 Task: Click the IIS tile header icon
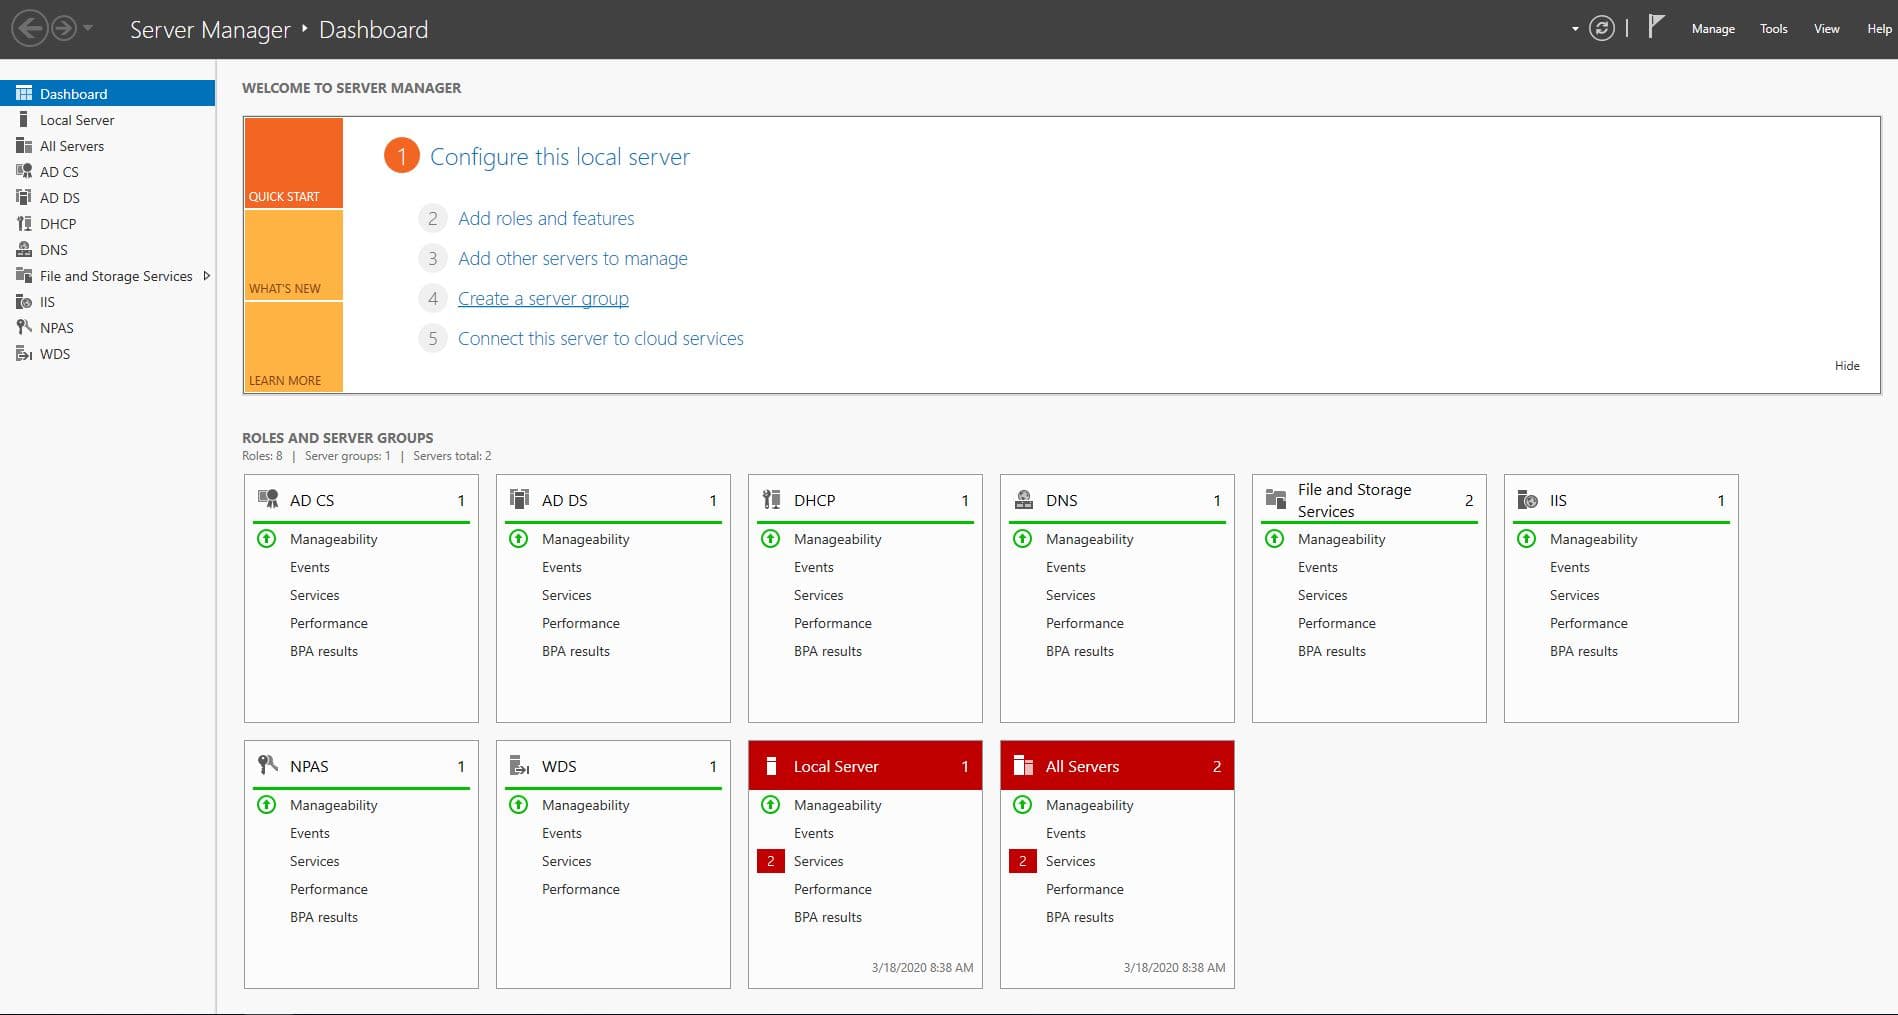1528,499
